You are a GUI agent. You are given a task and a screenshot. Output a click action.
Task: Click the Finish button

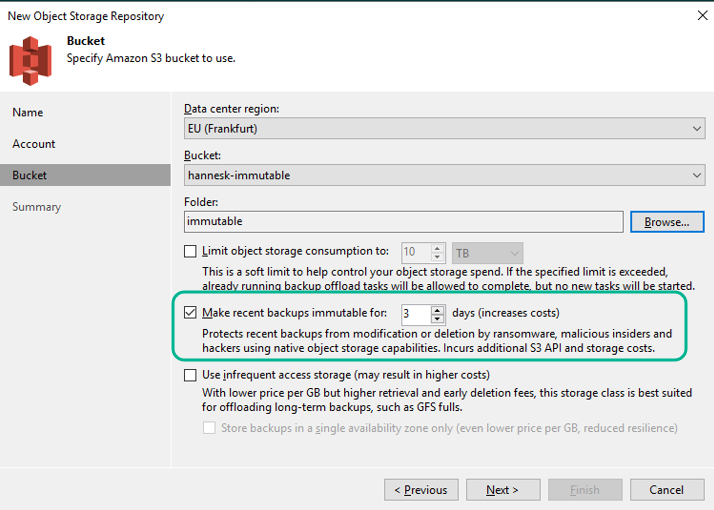[x=585, y=490]
